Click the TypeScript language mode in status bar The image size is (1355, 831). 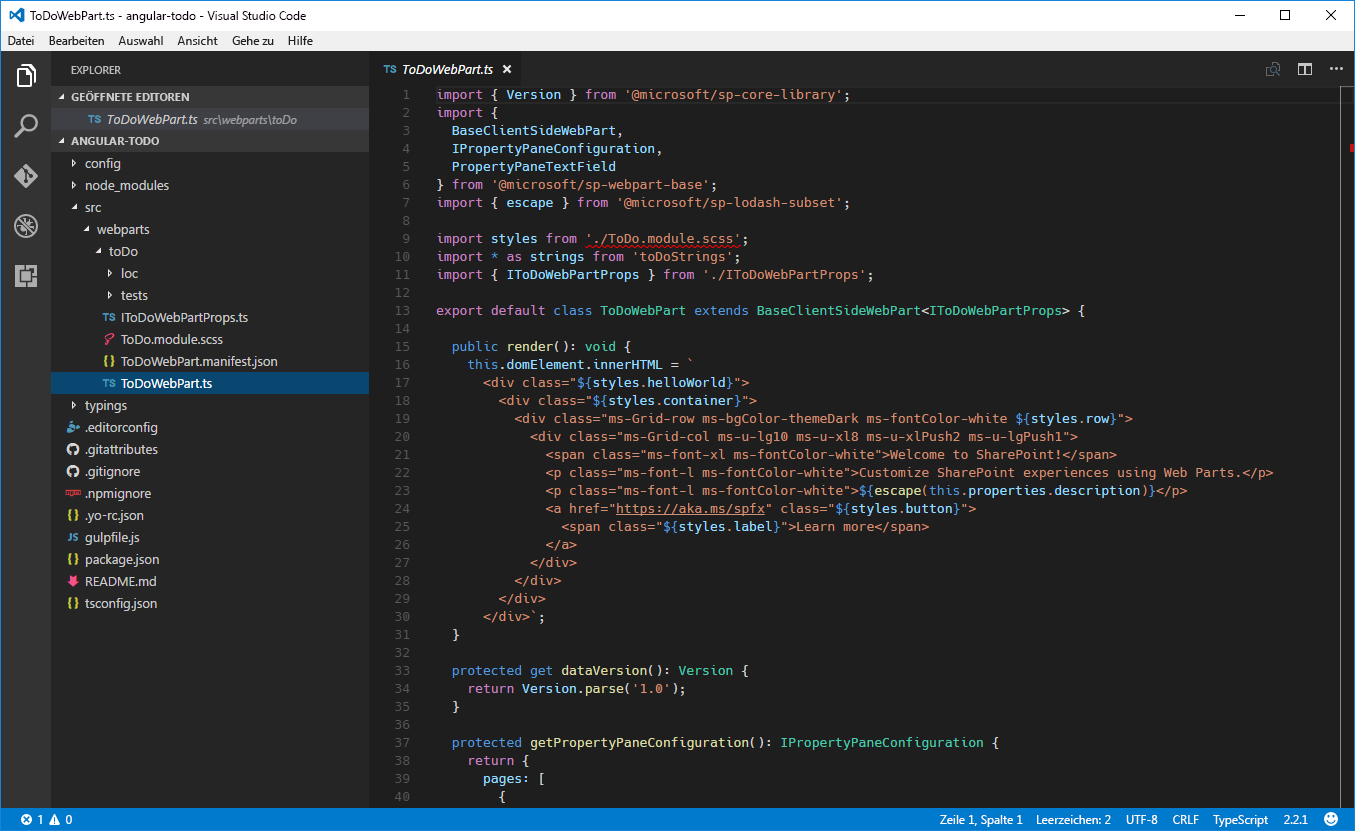[x=1240, y=819]
